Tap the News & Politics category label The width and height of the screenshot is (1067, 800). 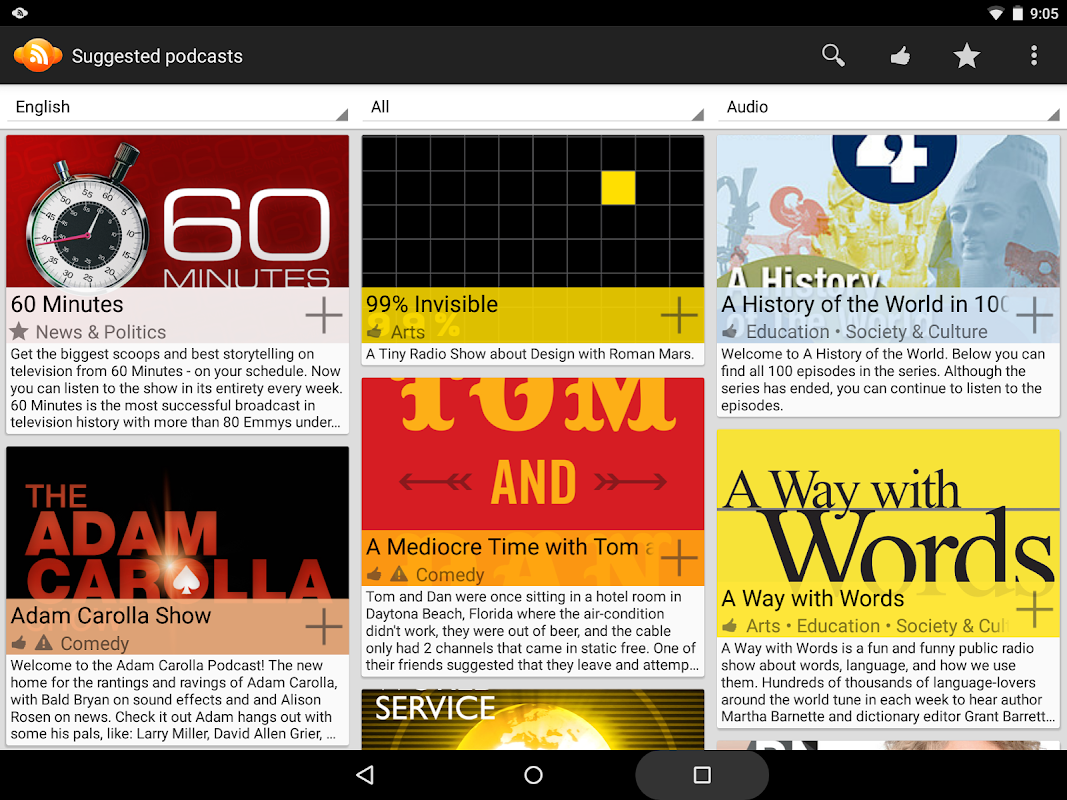click(101, 332)
